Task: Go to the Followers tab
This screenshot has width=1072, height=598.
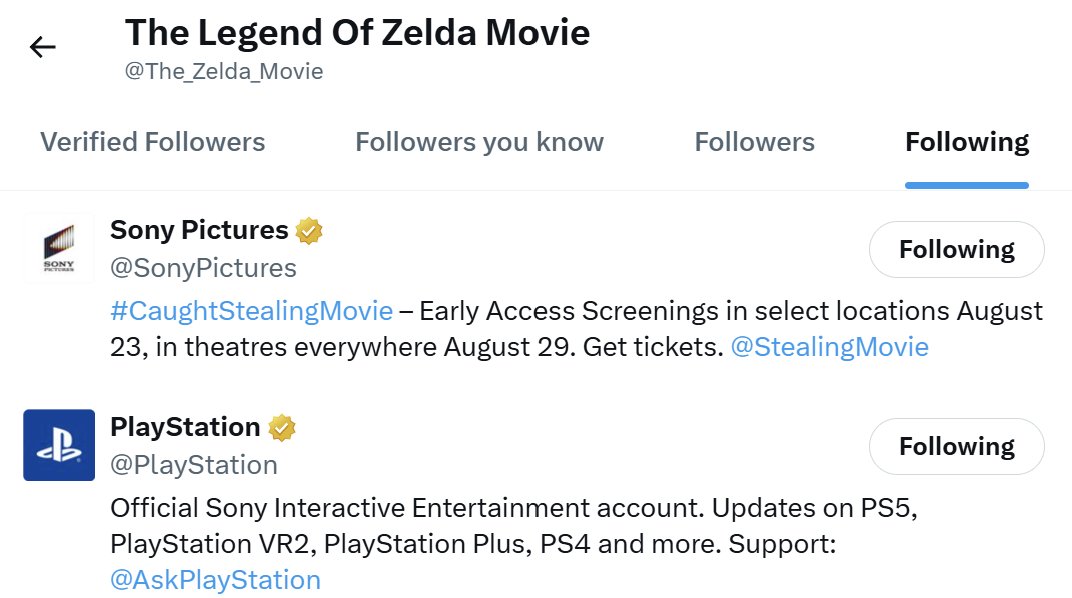Action: click(x=754, y=142)
